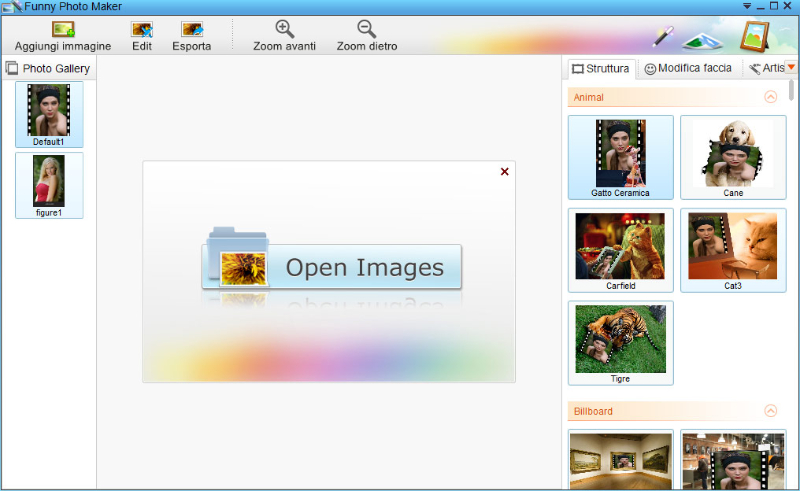Switch to the Modifica faccia tab
Viewport: 800px width, 491px height.
tap(688, 69)
